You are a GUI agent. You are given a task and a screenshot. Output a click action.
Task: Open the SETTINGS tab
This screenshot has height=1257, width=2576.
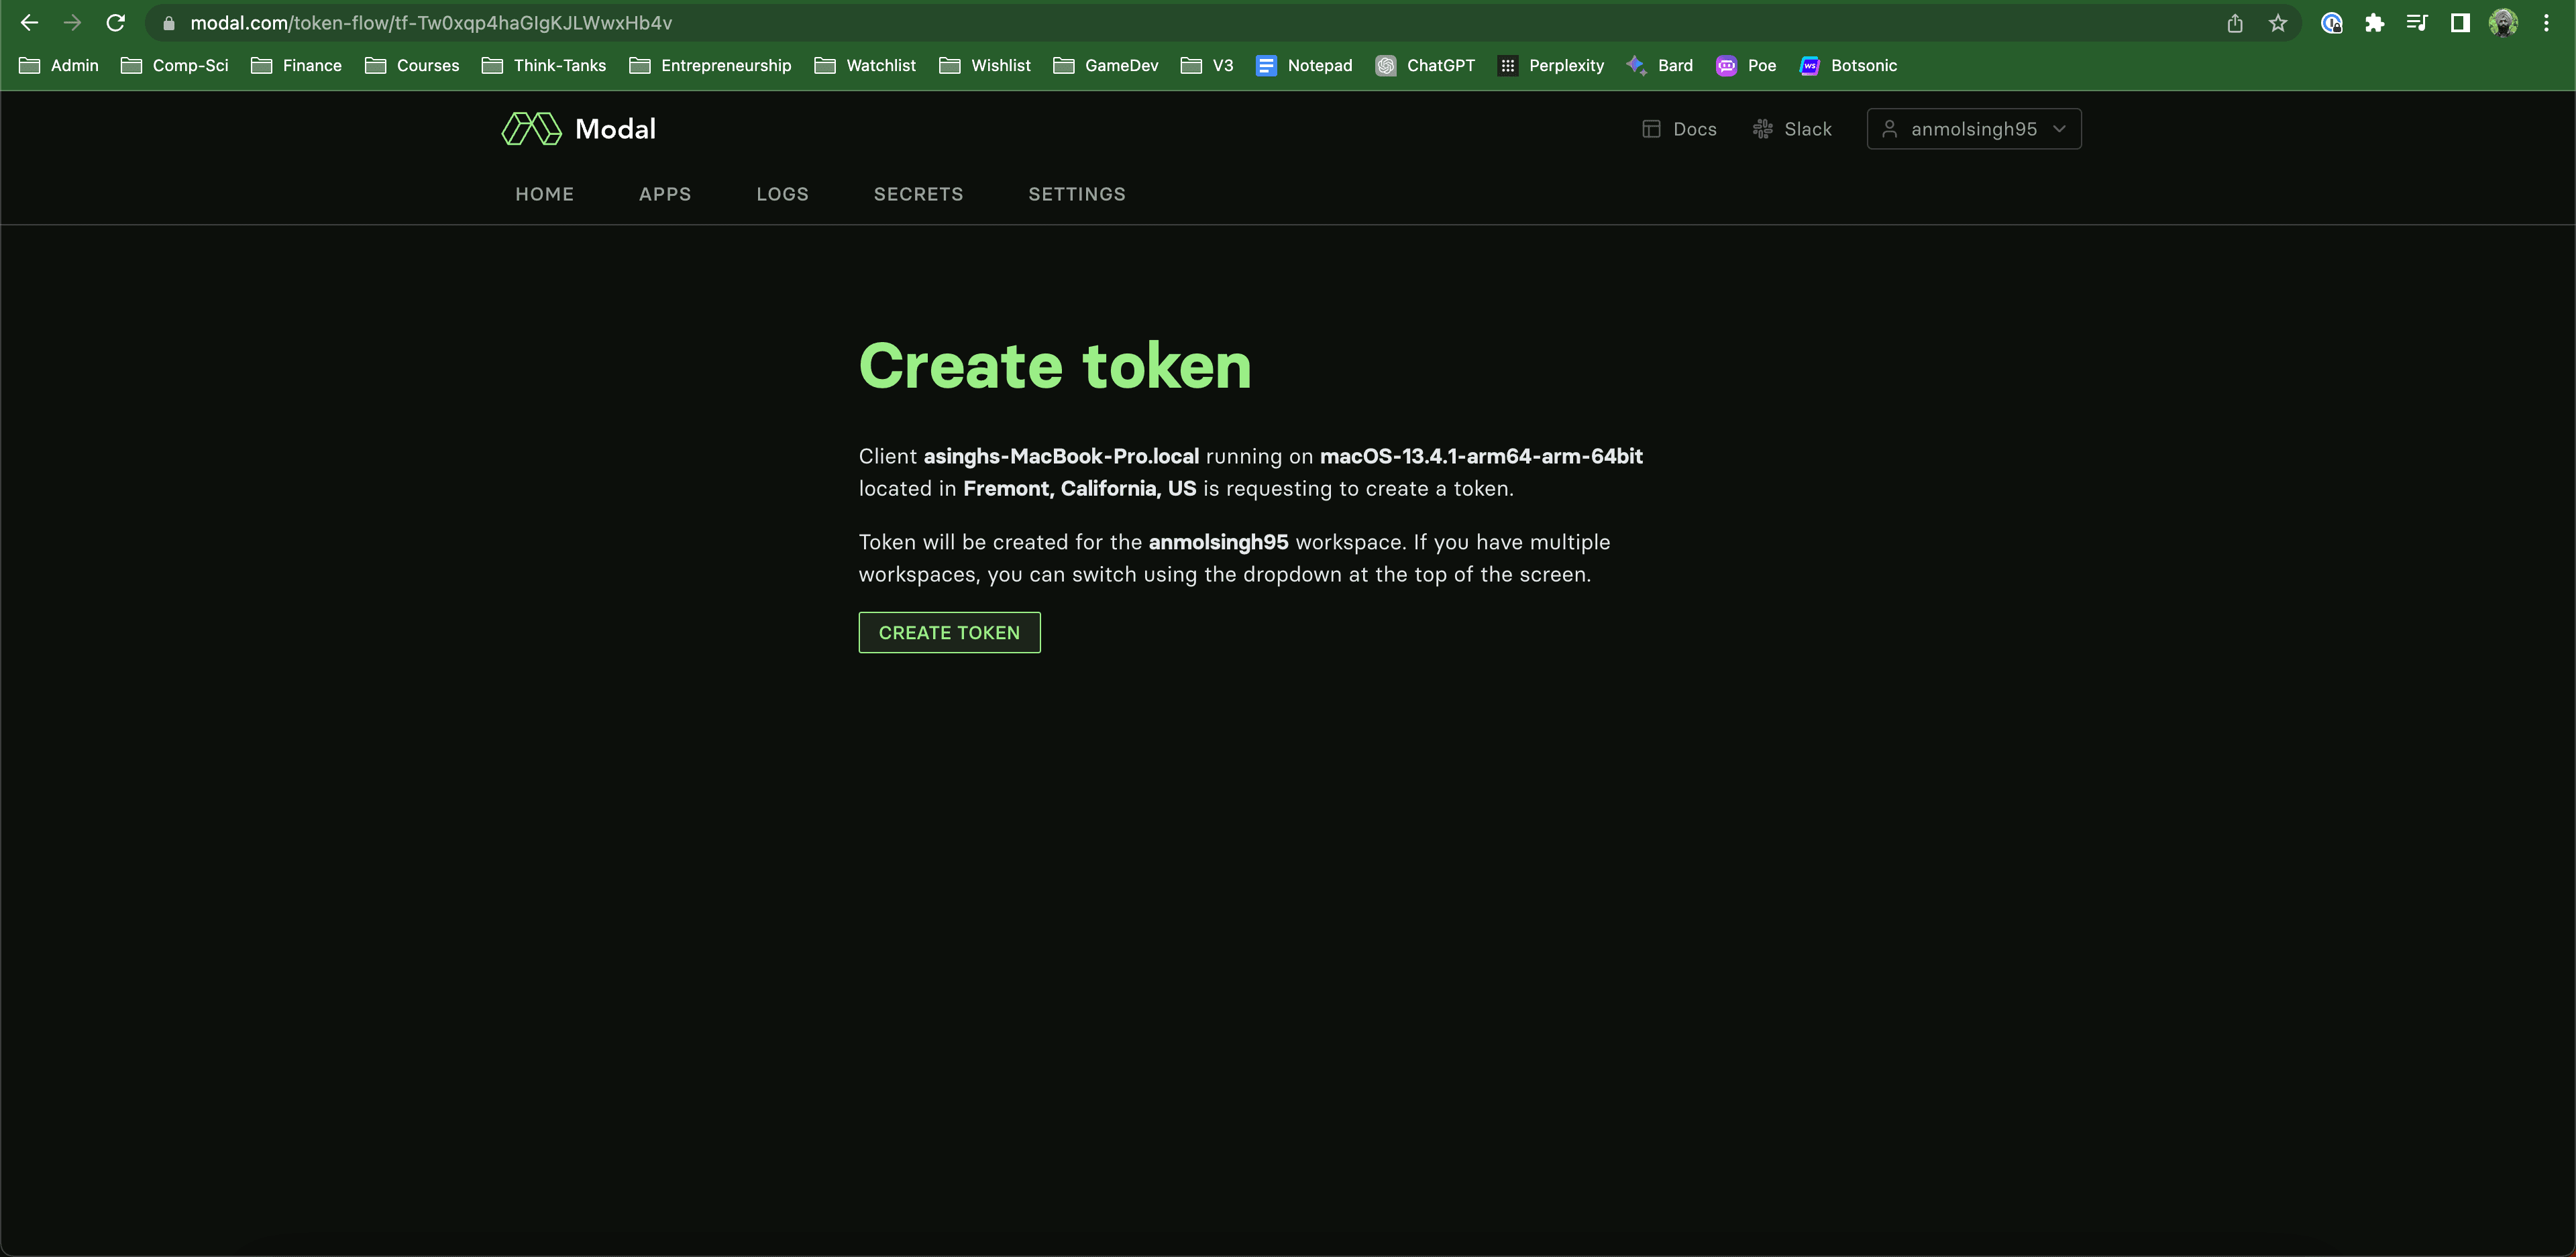point(1076,194)
